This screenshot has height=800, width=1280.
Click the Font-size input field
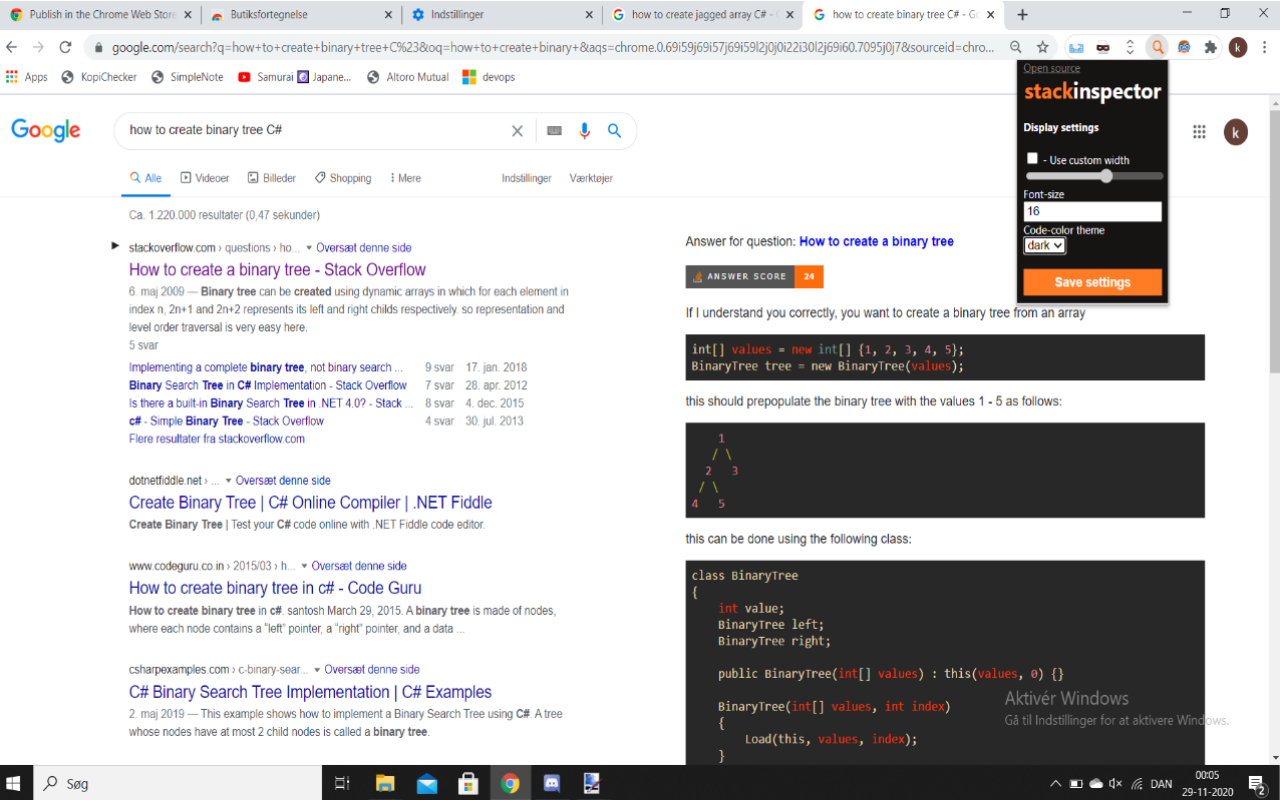pos(1092,211)
